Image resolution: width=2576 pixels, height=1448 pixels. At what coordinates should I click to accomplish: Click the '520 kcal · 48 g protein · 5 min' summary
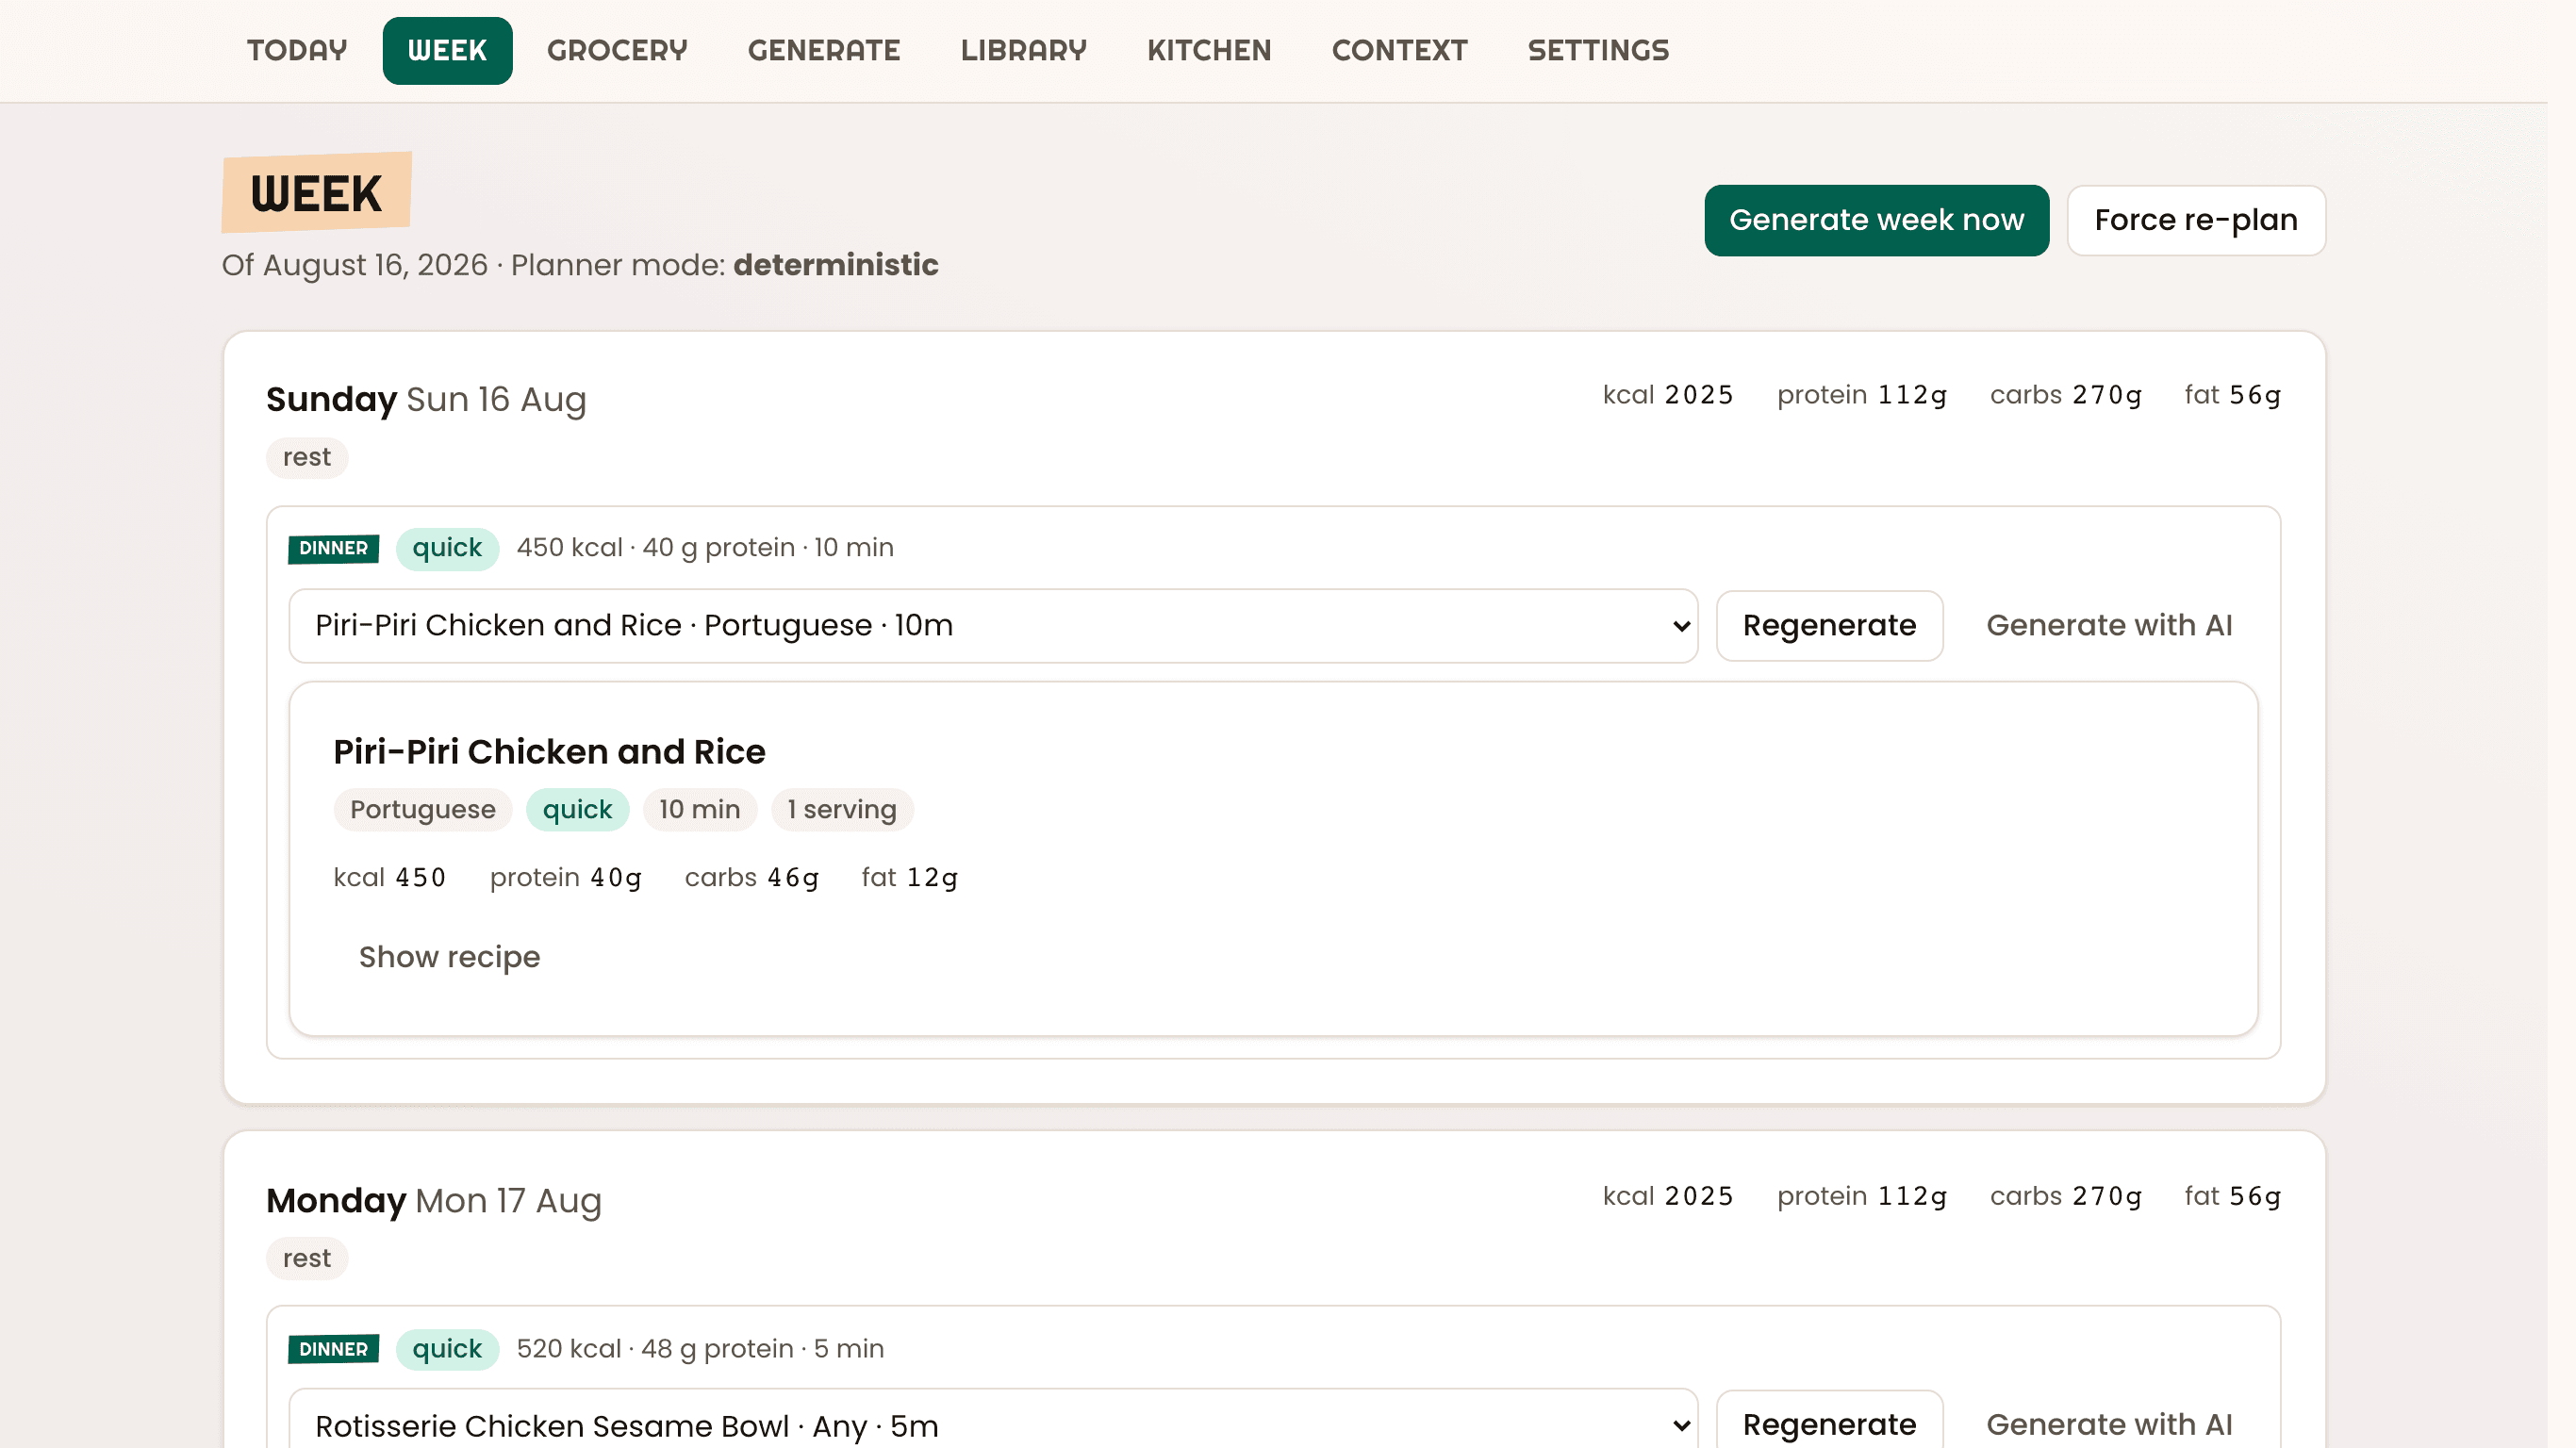click(x=700, y=1349)
